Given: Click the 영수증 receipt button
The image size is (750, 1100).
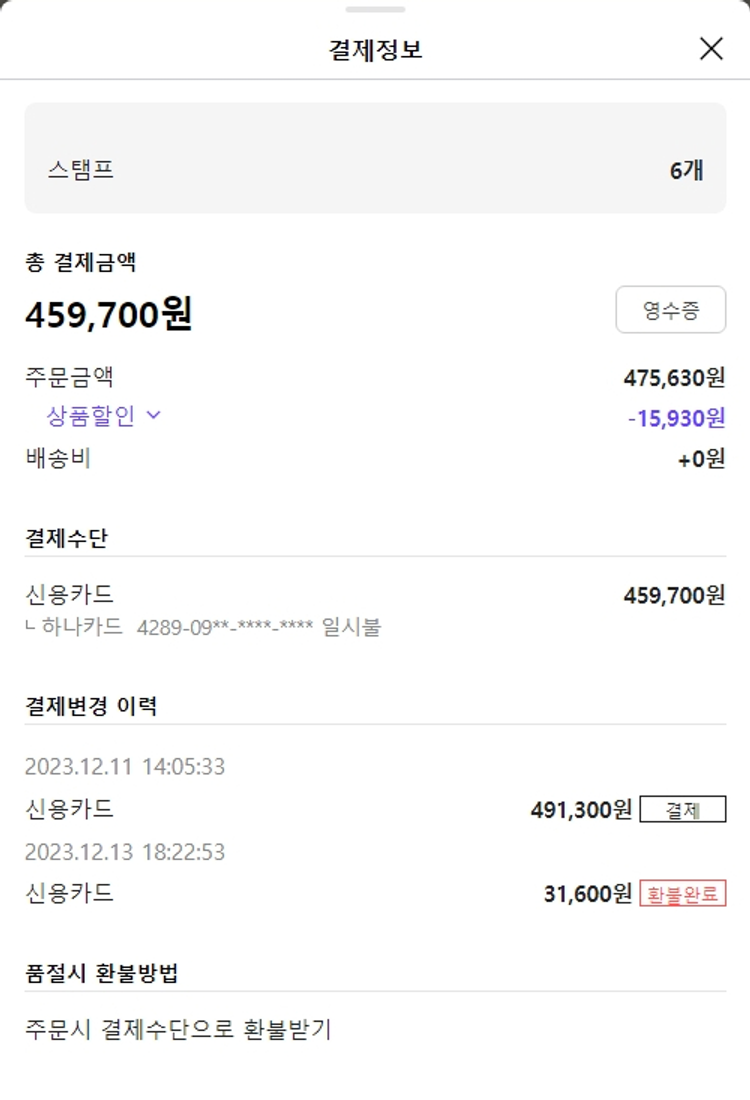Looking at the screenshot, I should pyautogui.click(x=670, y=310).
